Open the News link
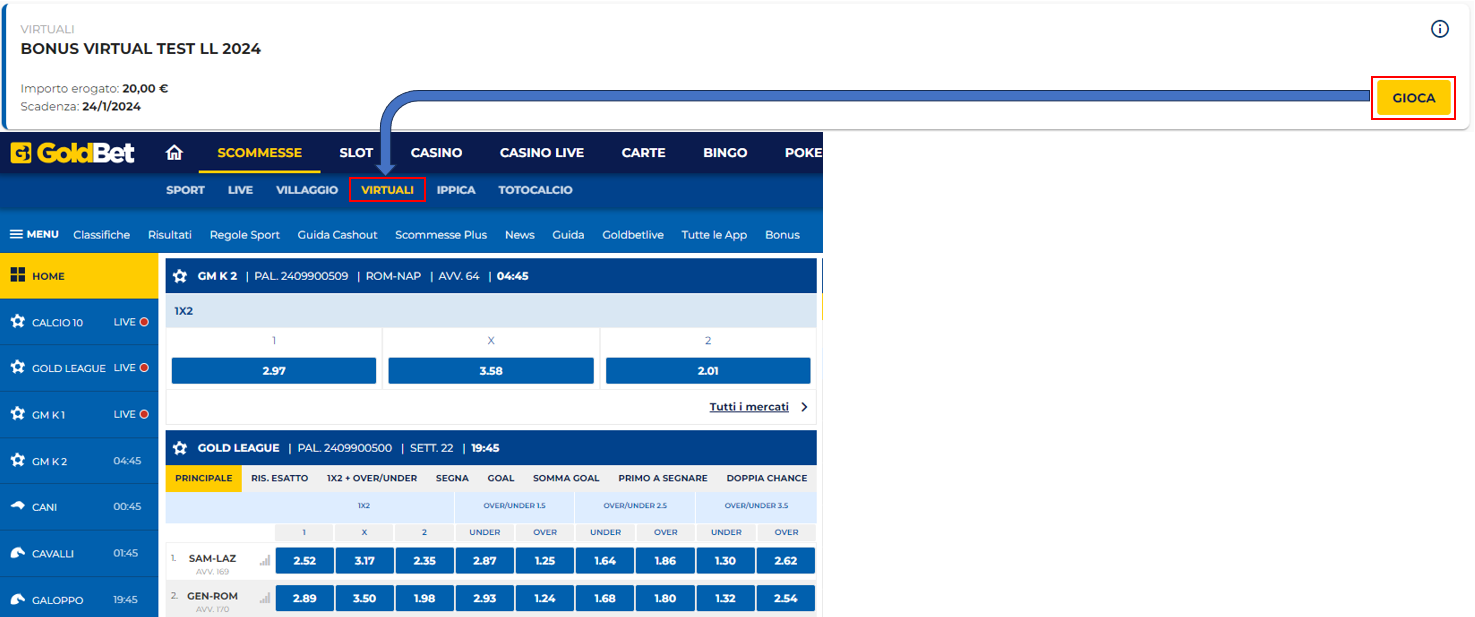1475x617 pixels. point(520,235)
